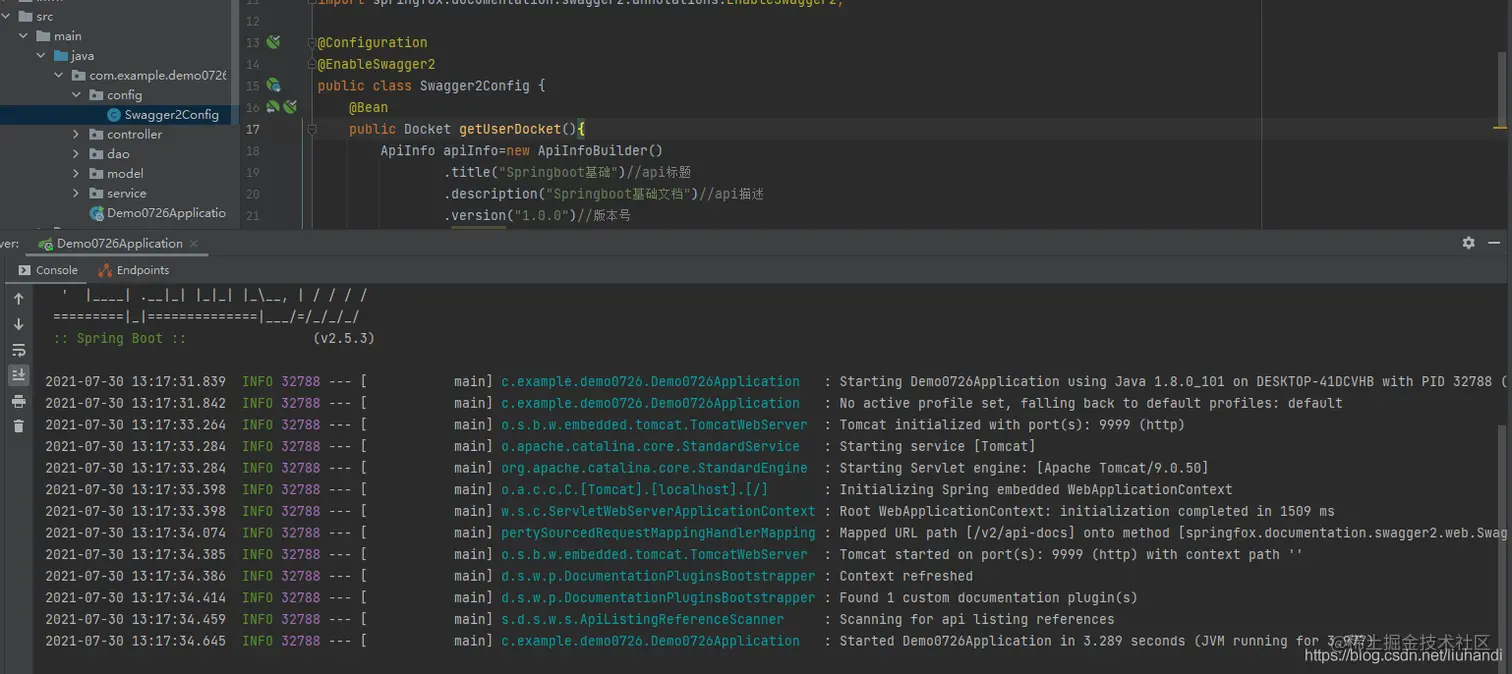Click the Endpoints tab icon
Viewport: 1512px width, 674px height.
pos(105,270)
